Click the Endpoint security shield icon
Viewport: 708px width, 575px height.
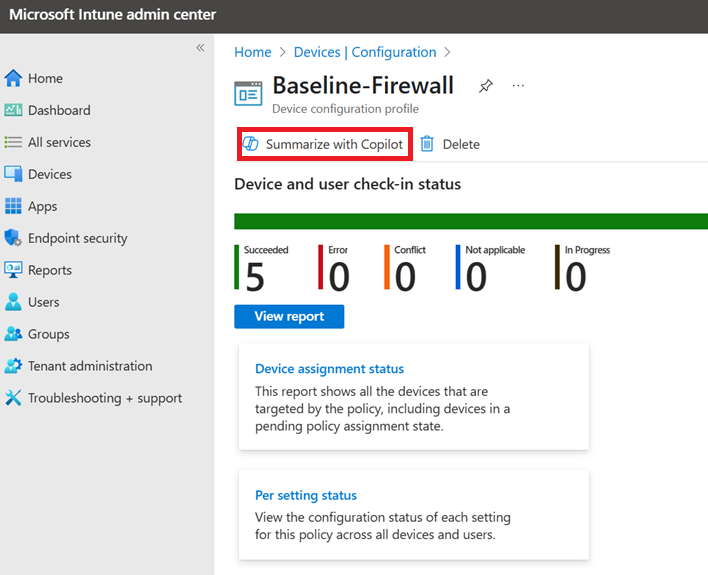click(13, 238)
